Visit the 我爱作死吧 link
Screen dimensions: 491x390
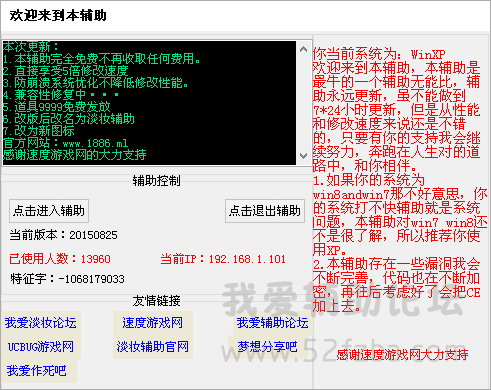[37, 371]
